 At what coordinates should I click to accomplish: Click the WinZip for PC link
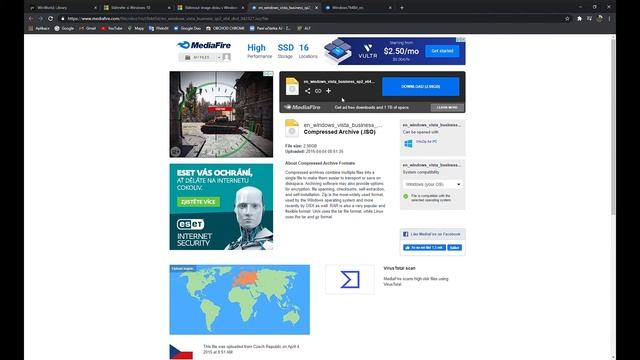pos(427,142)
